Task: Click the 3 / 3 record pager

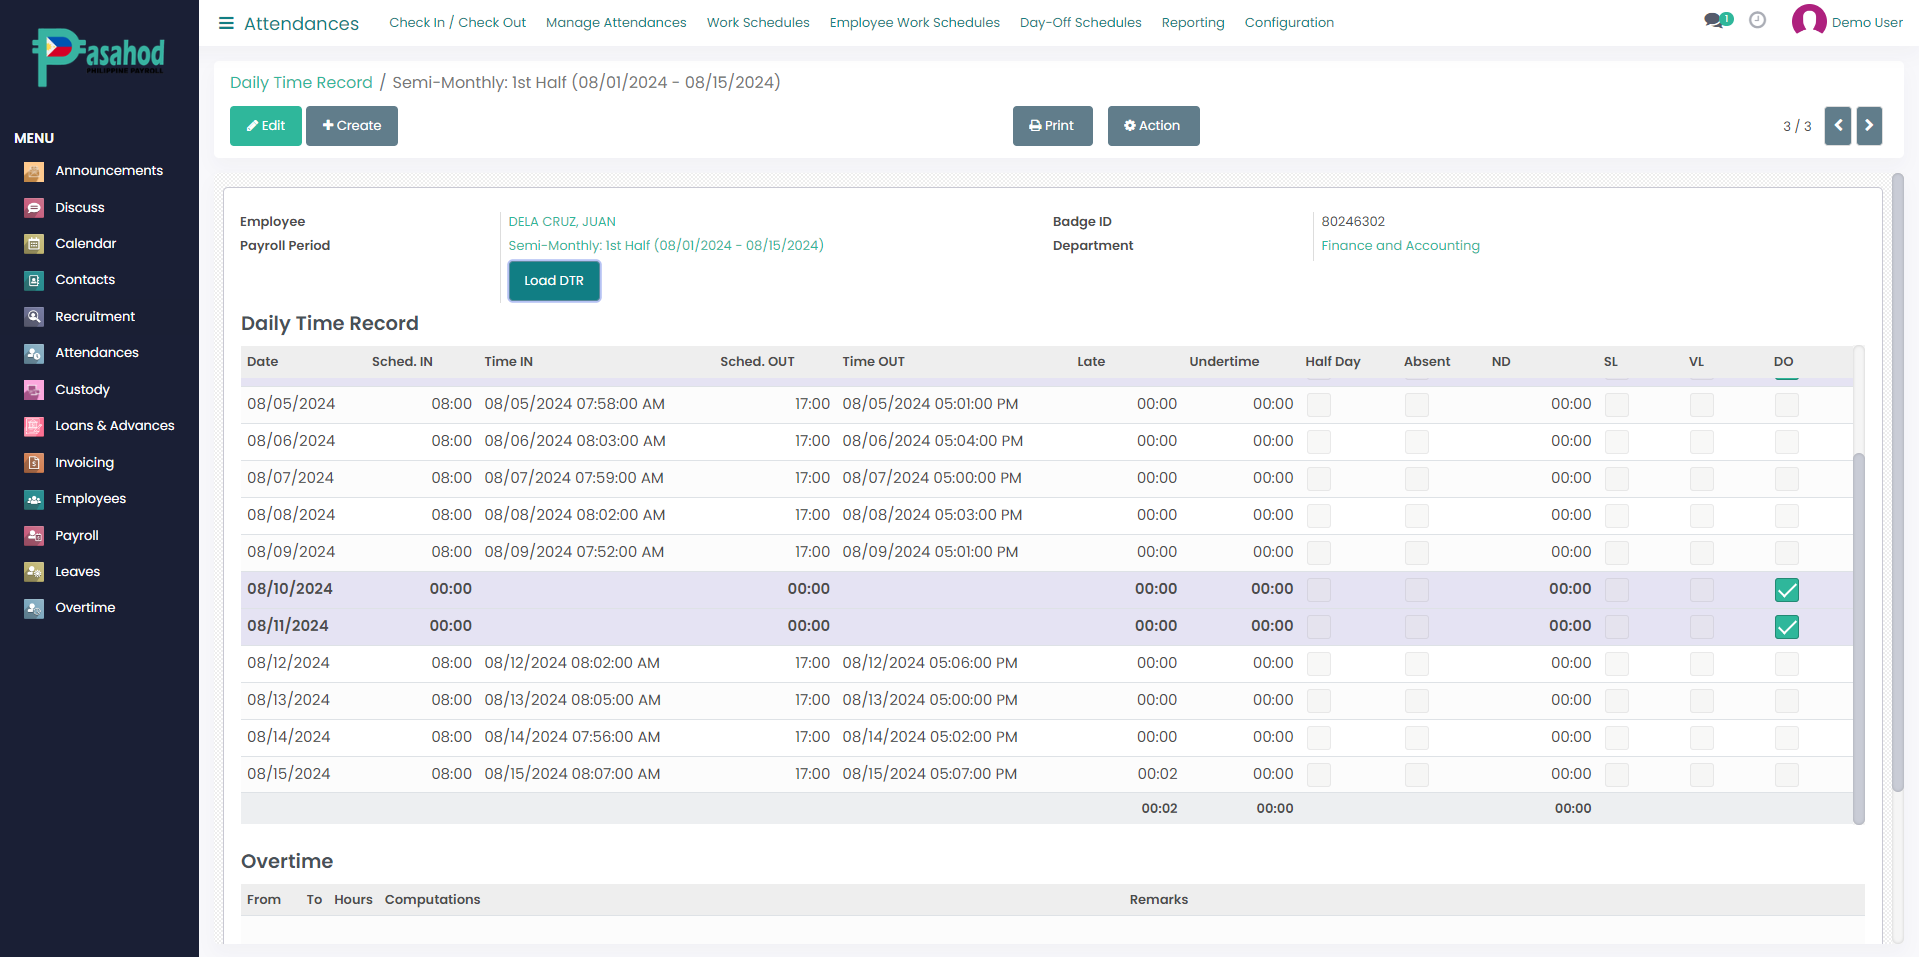Action: 1797,126
